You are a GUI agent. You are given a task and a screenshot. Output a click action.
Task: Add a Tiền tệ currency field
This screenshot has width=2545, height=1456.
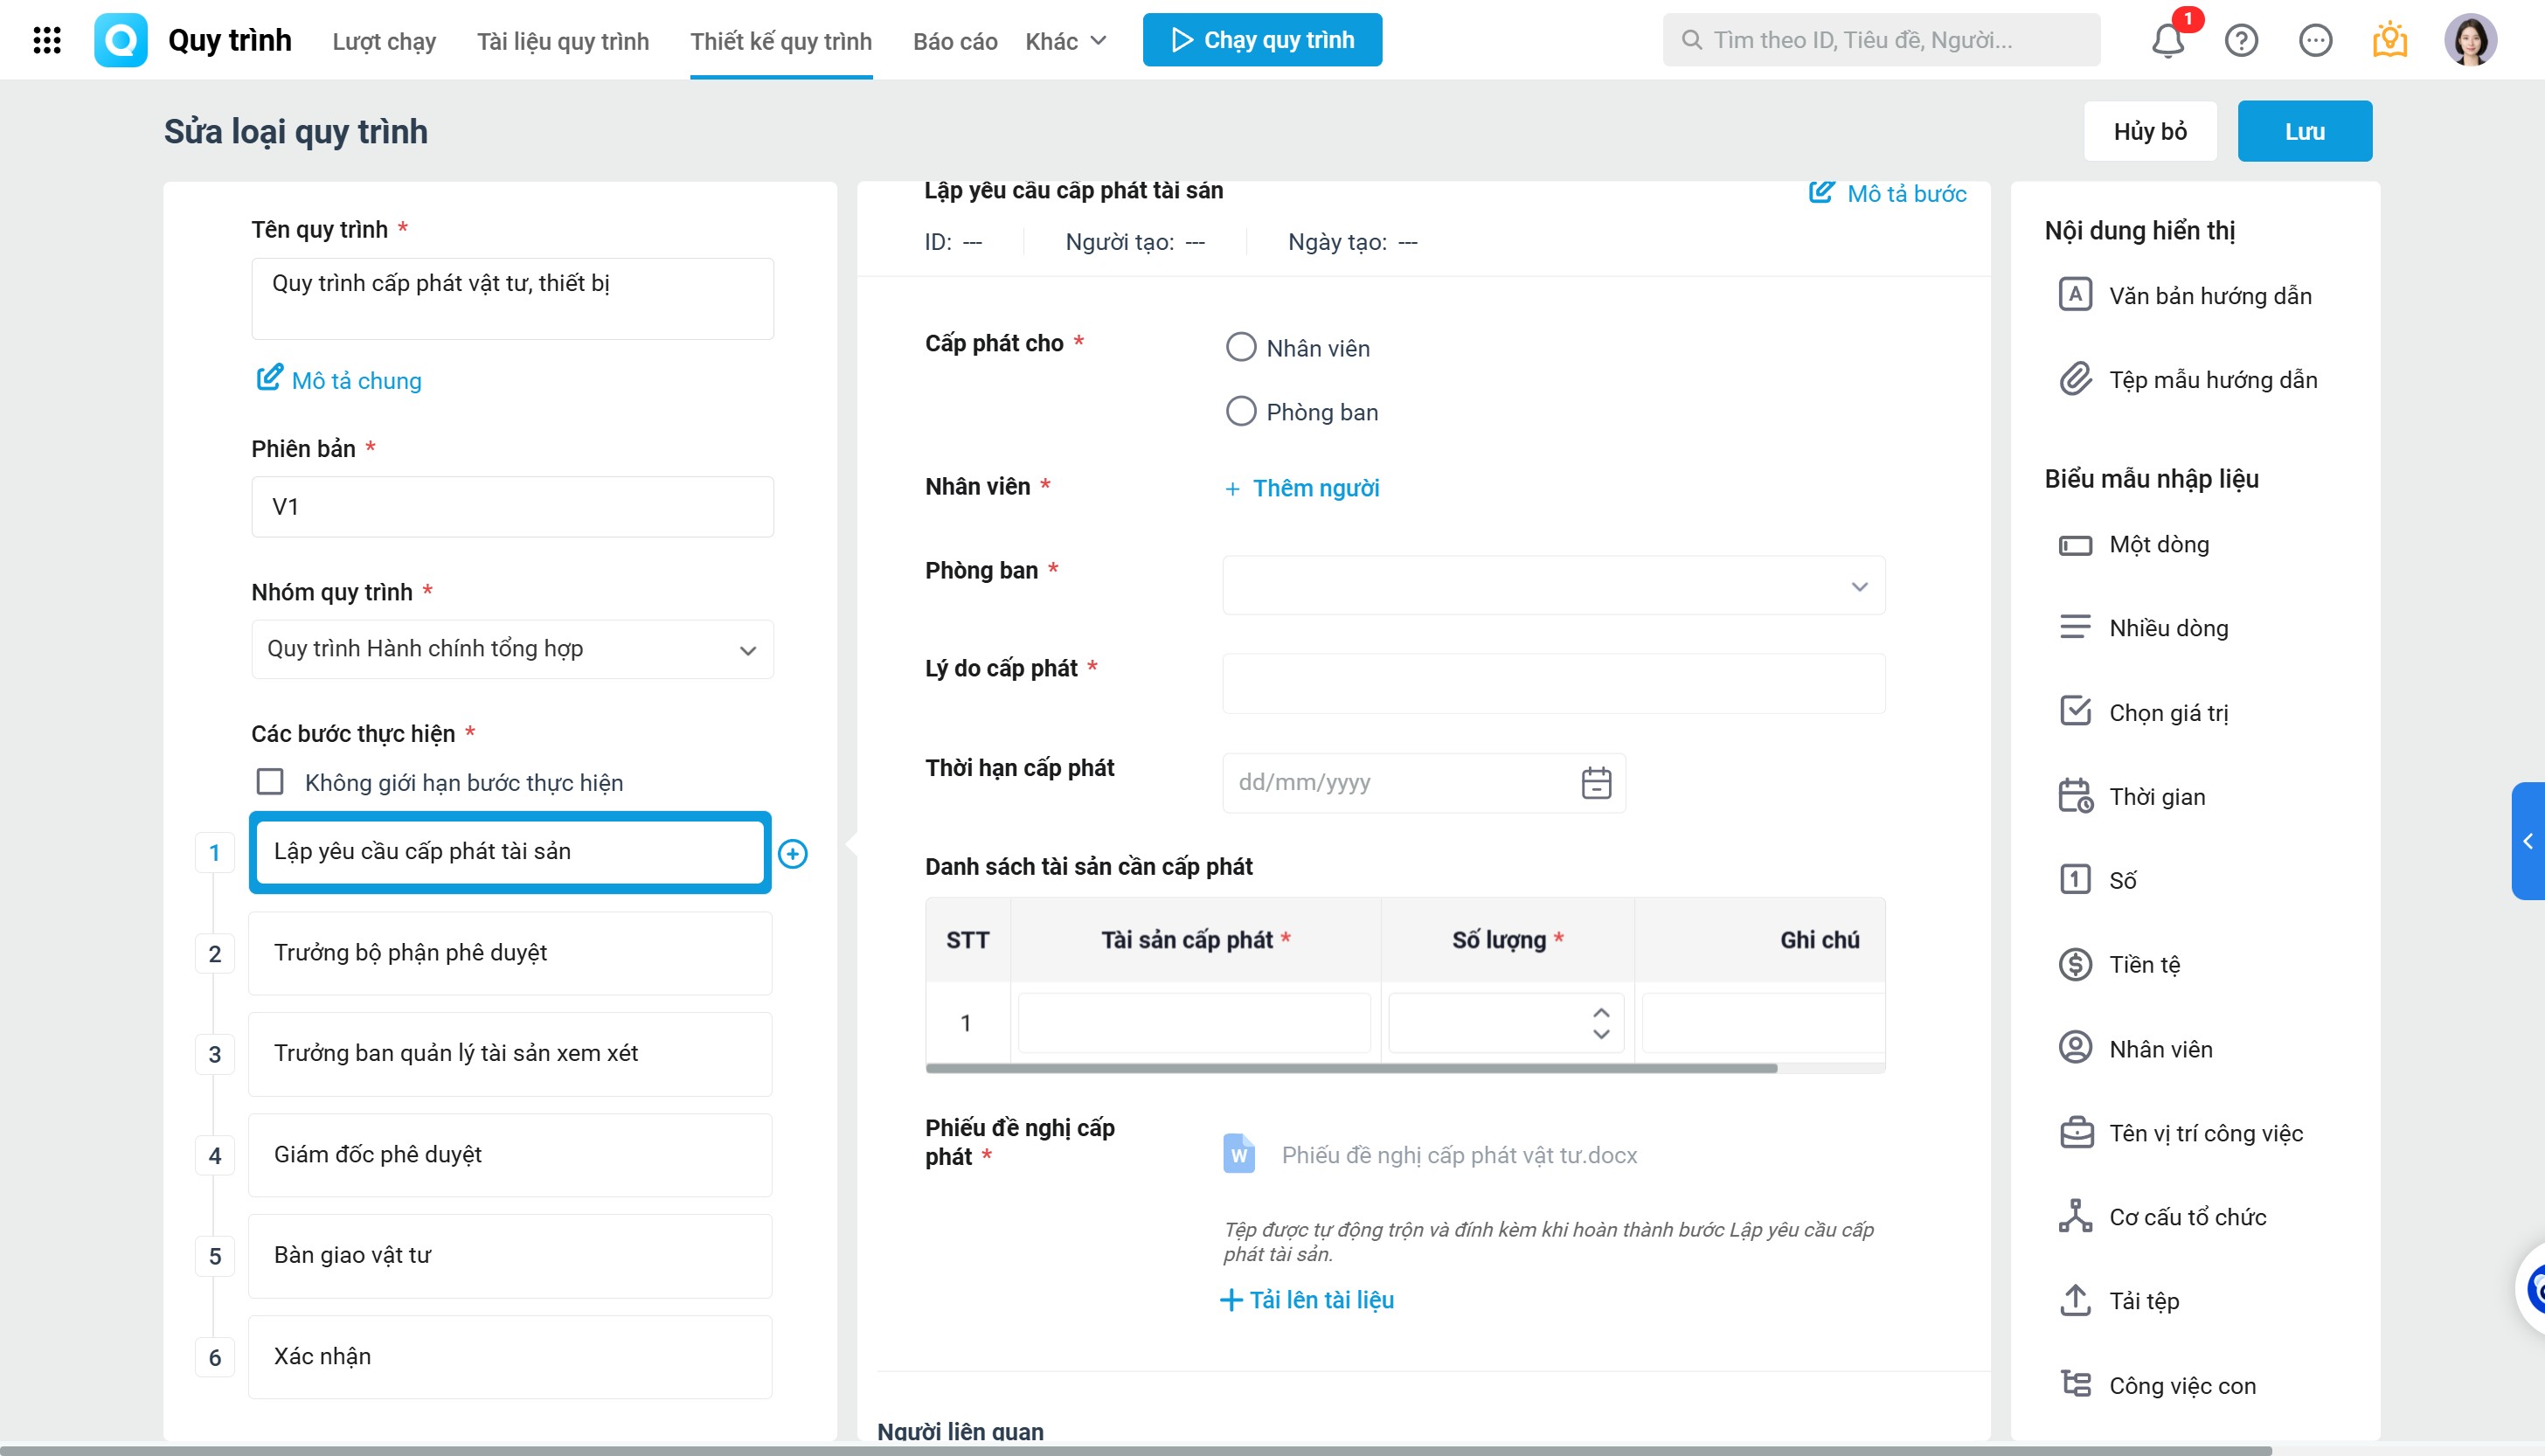click(x=2119, y=964)
